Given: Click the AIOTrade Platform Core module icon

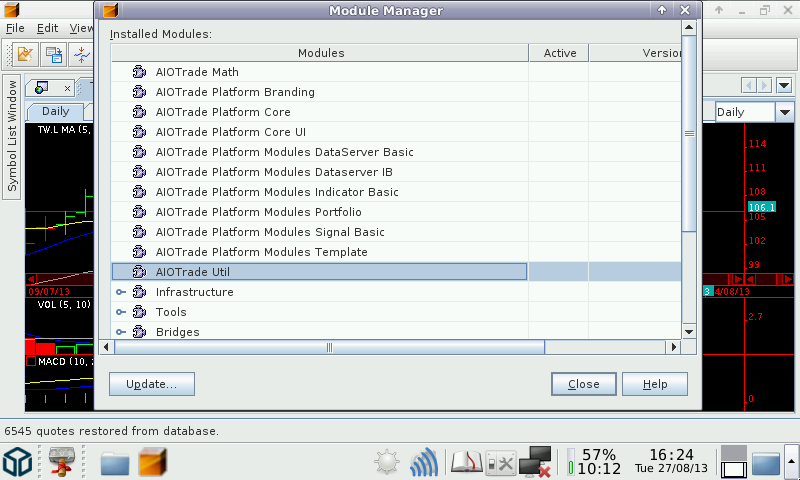Looking at the screenshot, I should tap(139, 112).
